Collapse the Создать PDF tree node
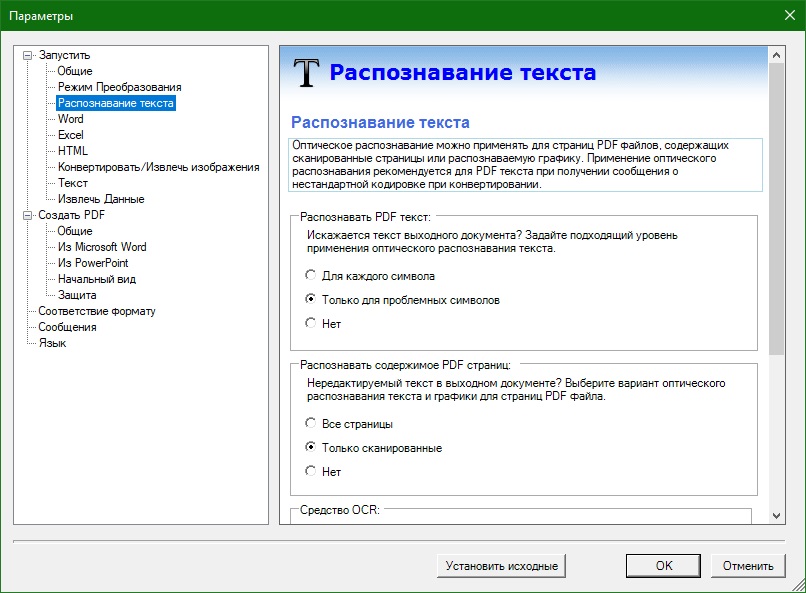Image resolution: width=806 pixels, height=593 pixels. pos(27,215)
